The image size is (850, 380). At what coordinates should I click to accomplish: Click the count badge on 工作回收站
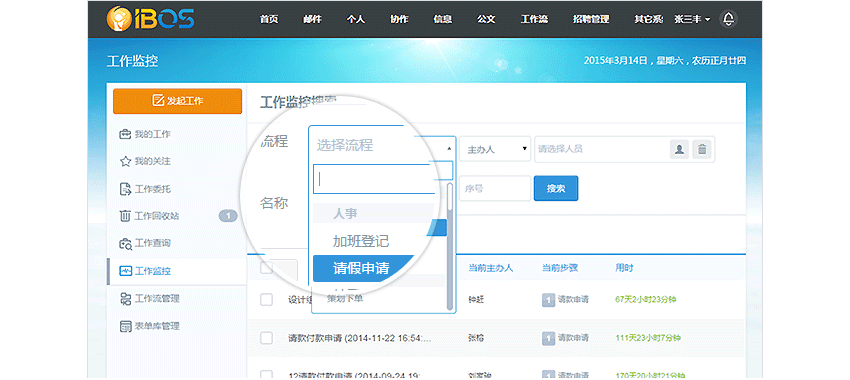[228, 216]
